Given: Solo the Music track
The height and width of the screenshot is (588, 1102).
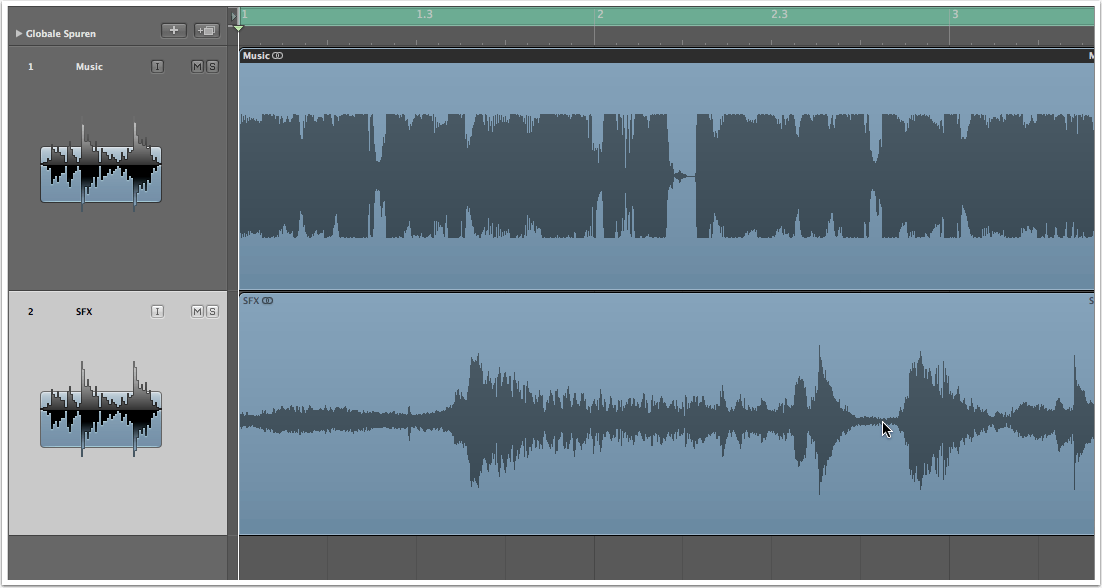Looking at the screenshot, I should 212,67.
